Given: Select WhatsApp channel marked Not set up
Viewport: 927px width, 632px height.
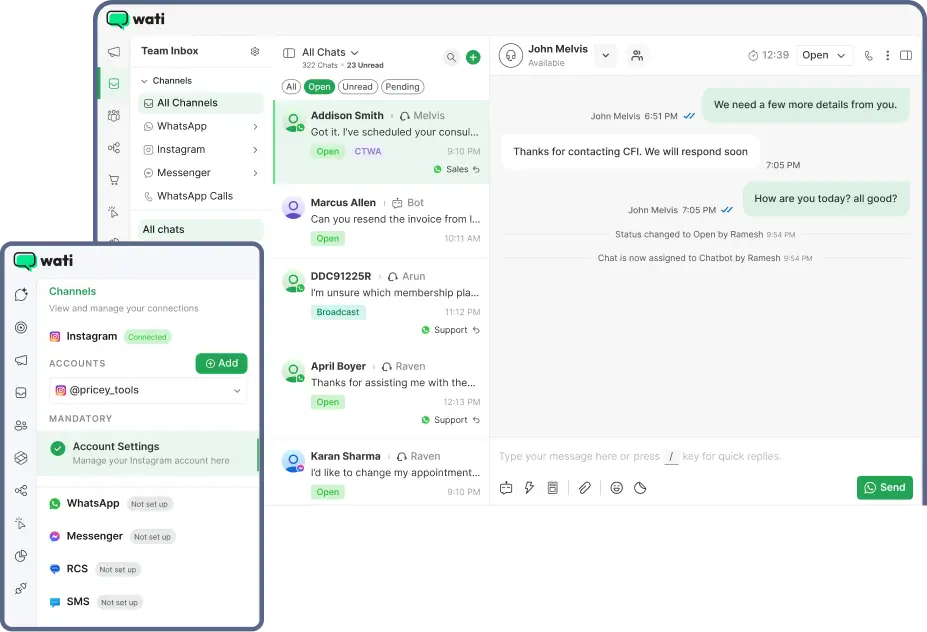Looking at the screenshot, I should pos(111,504).
